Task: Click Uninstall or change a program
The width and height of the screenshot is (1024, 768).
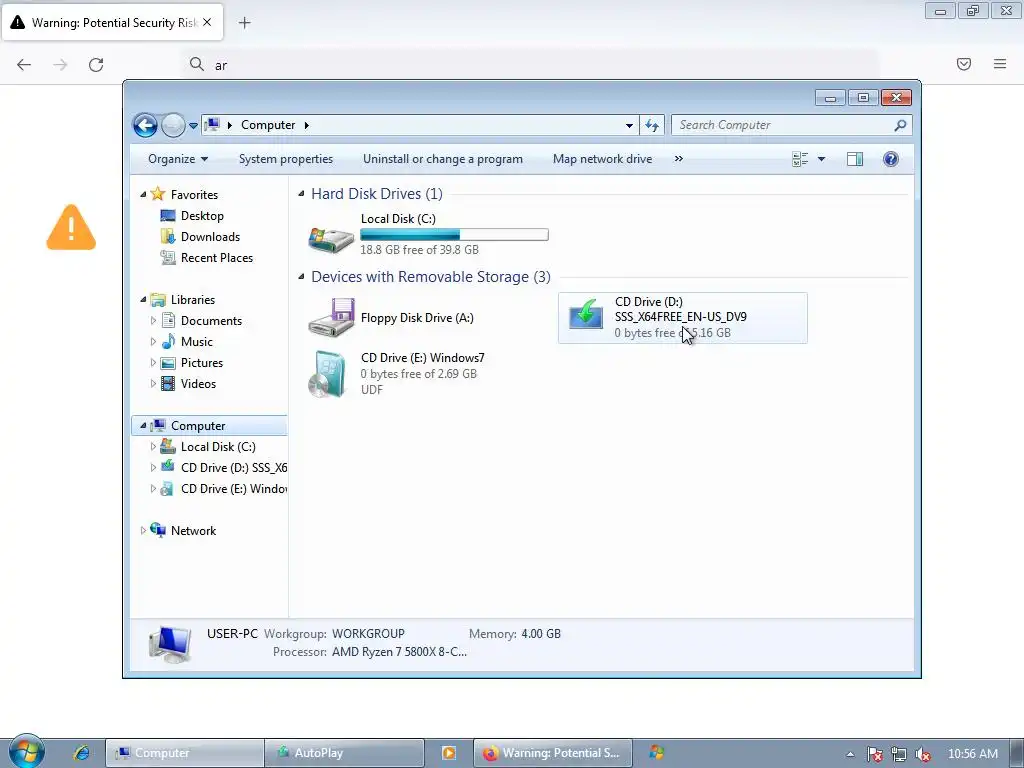Action: click(x=443, y=159)
